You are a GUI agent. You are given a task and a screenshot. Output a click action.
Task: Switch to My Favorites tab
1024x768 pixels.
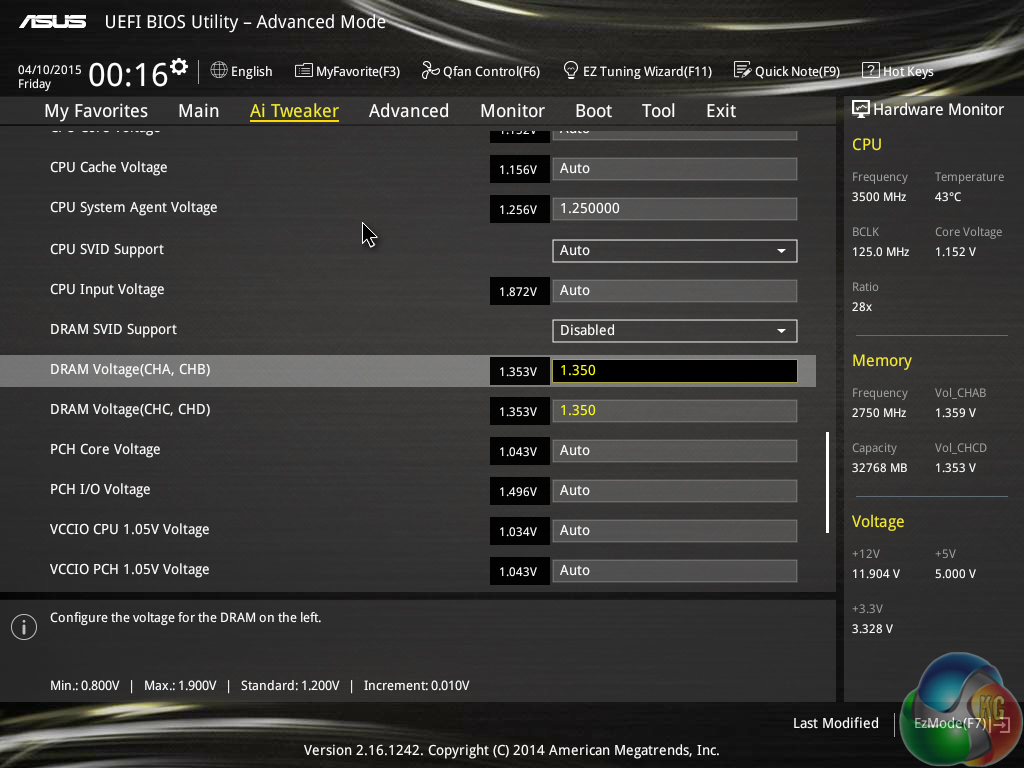point(96,110)
